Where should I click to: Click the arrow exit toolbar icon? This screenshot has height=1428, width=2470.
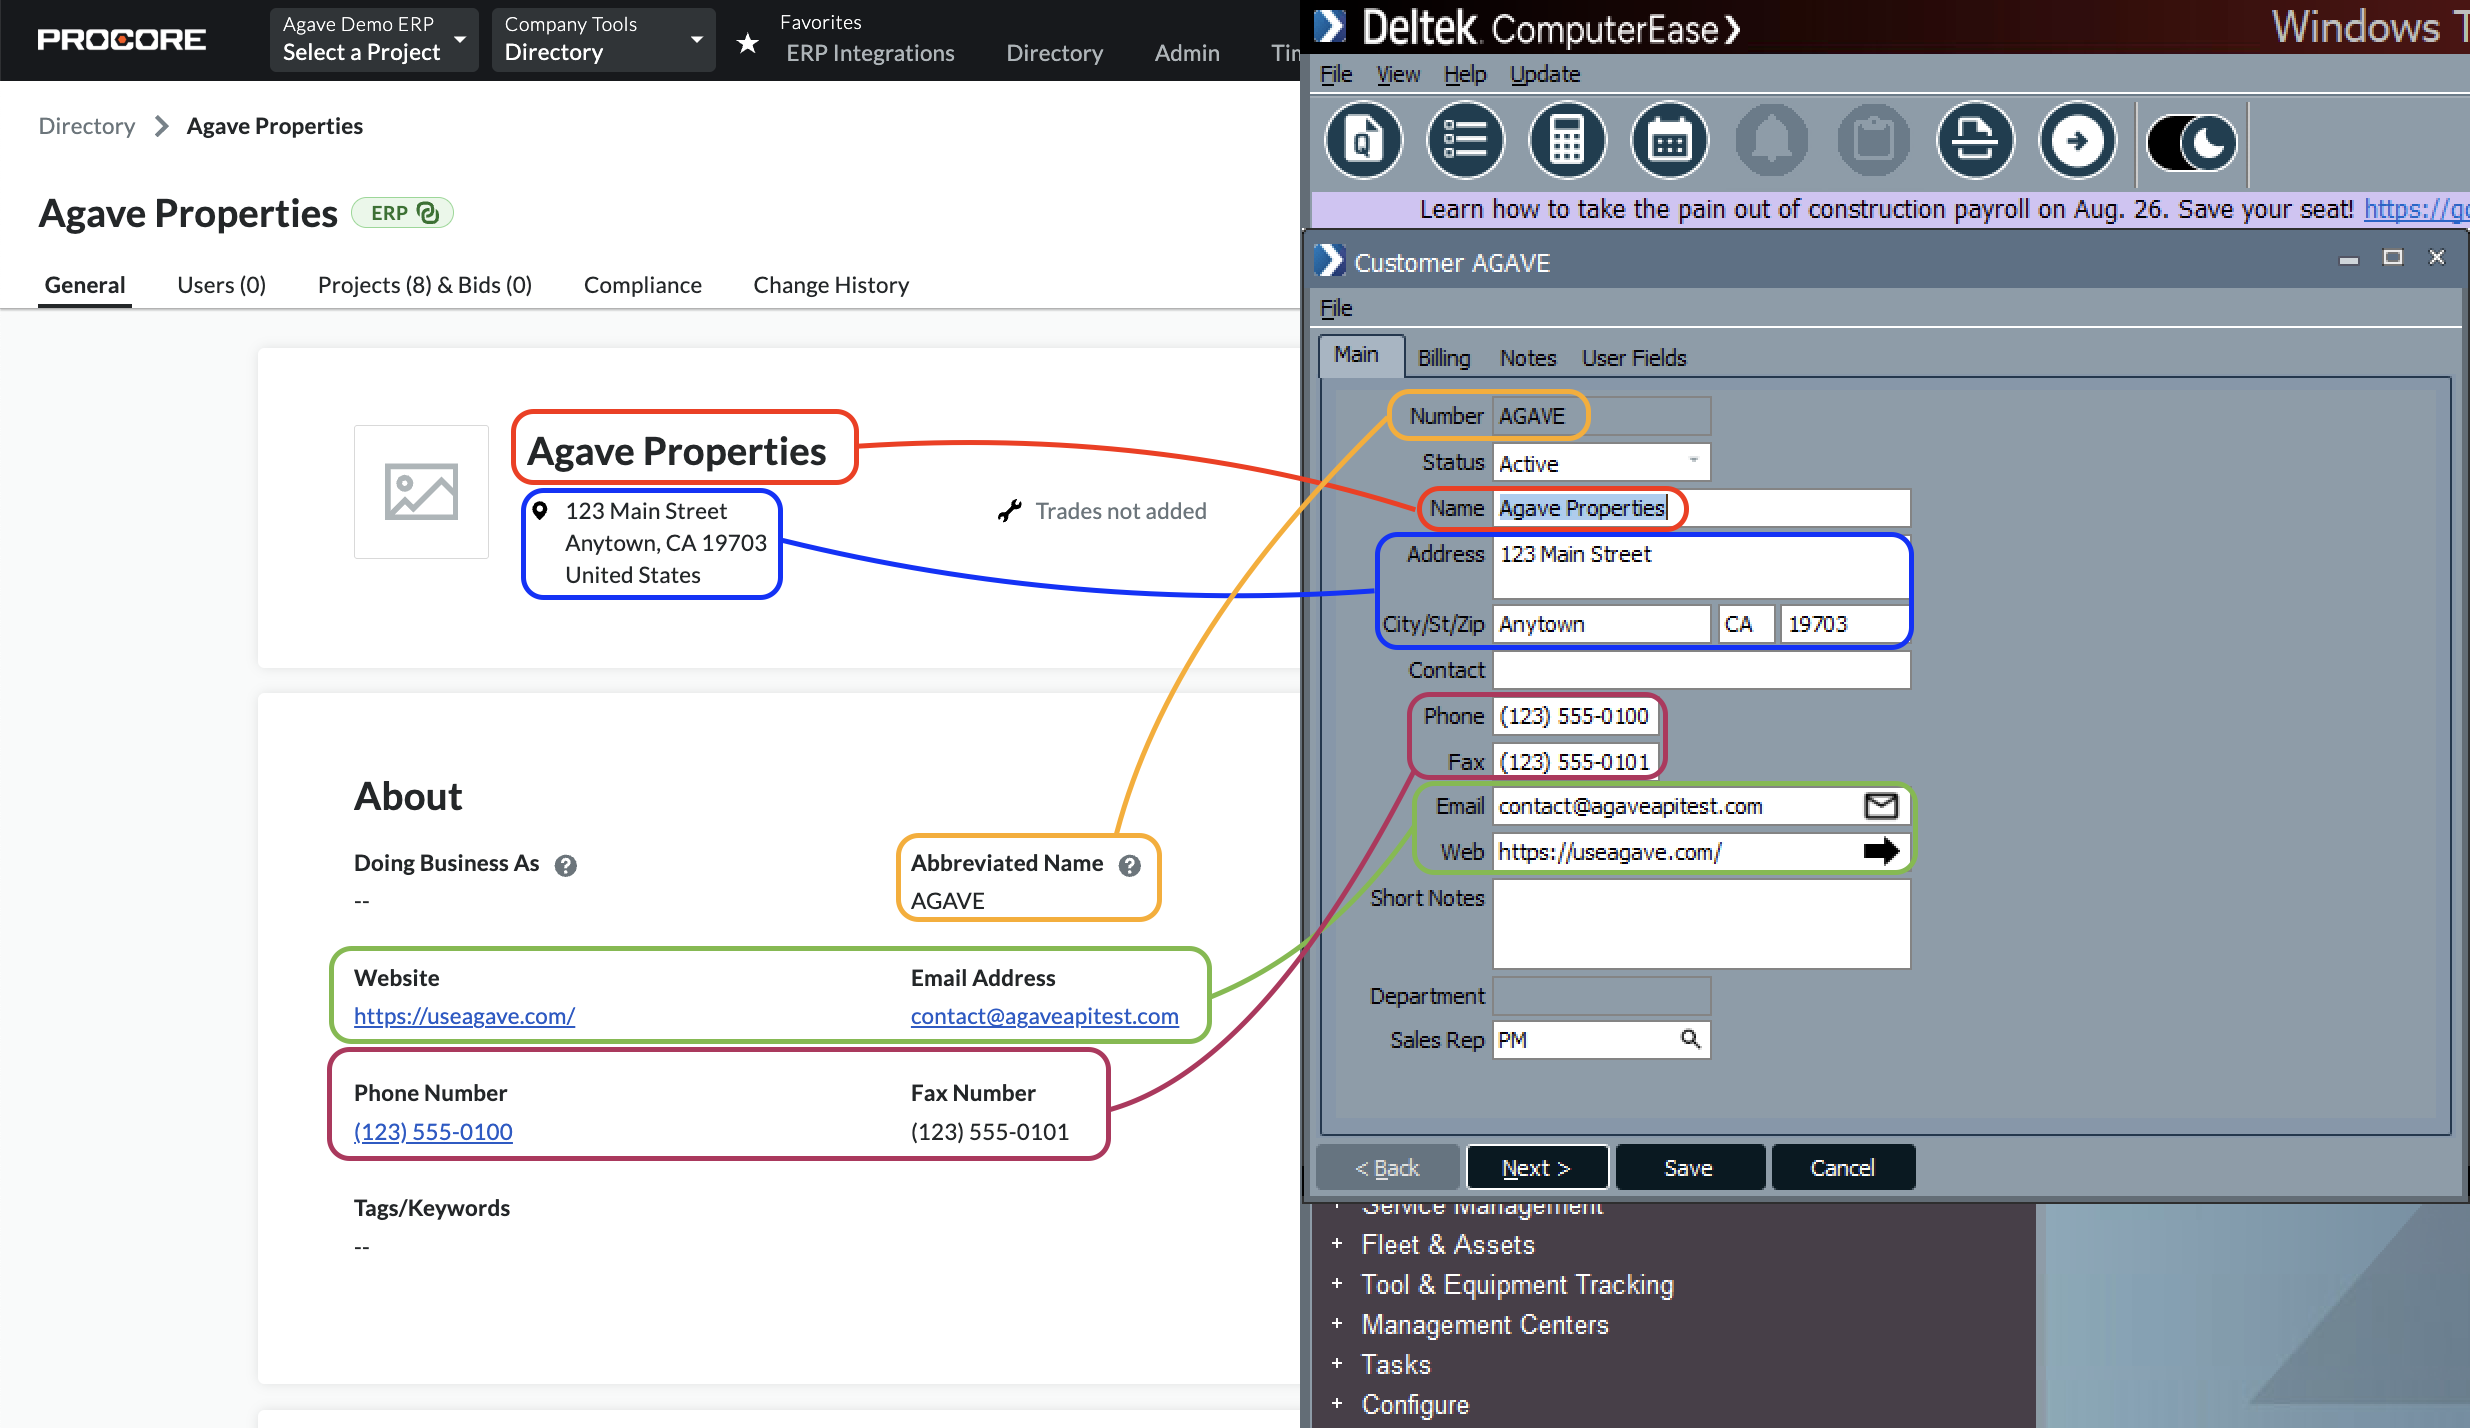(x=2077, y=141)
